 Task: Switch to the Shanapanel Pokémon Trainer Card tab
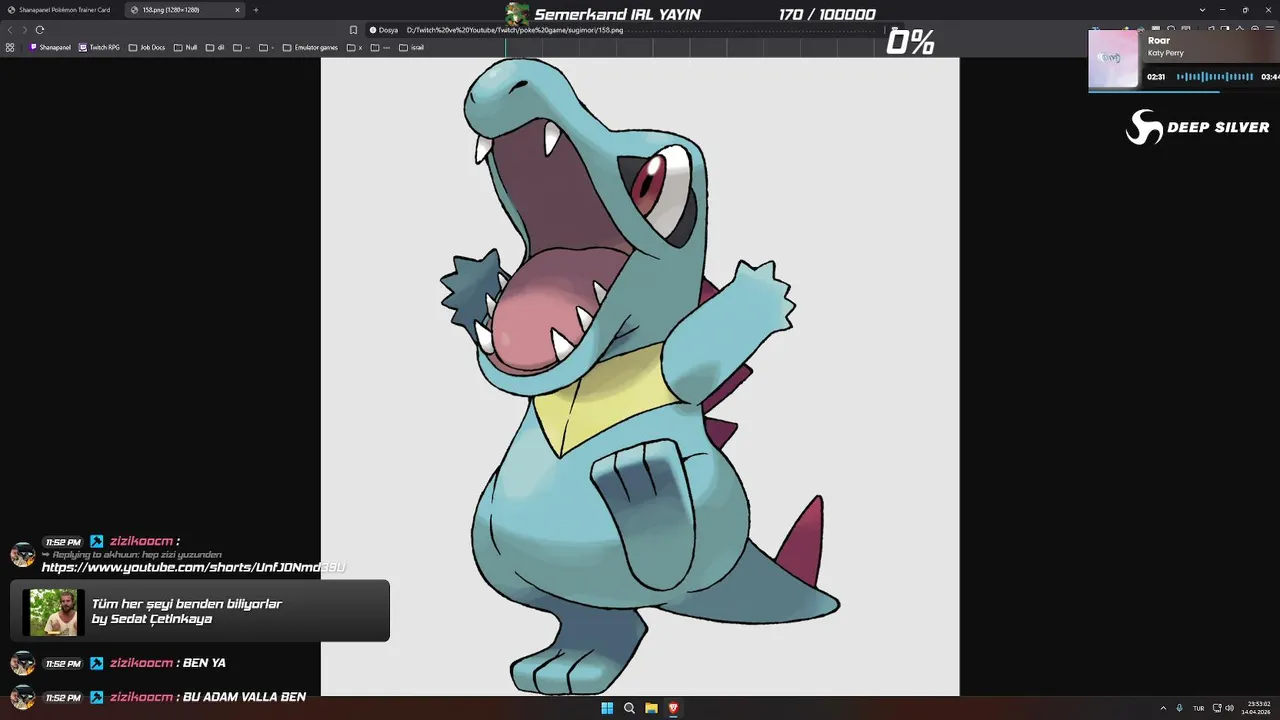62,10
